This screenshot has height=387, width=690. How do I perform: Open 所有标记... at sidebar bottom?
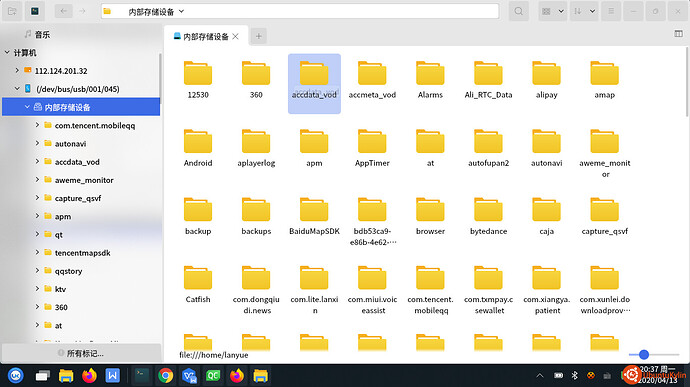click(x=81, y=353)
